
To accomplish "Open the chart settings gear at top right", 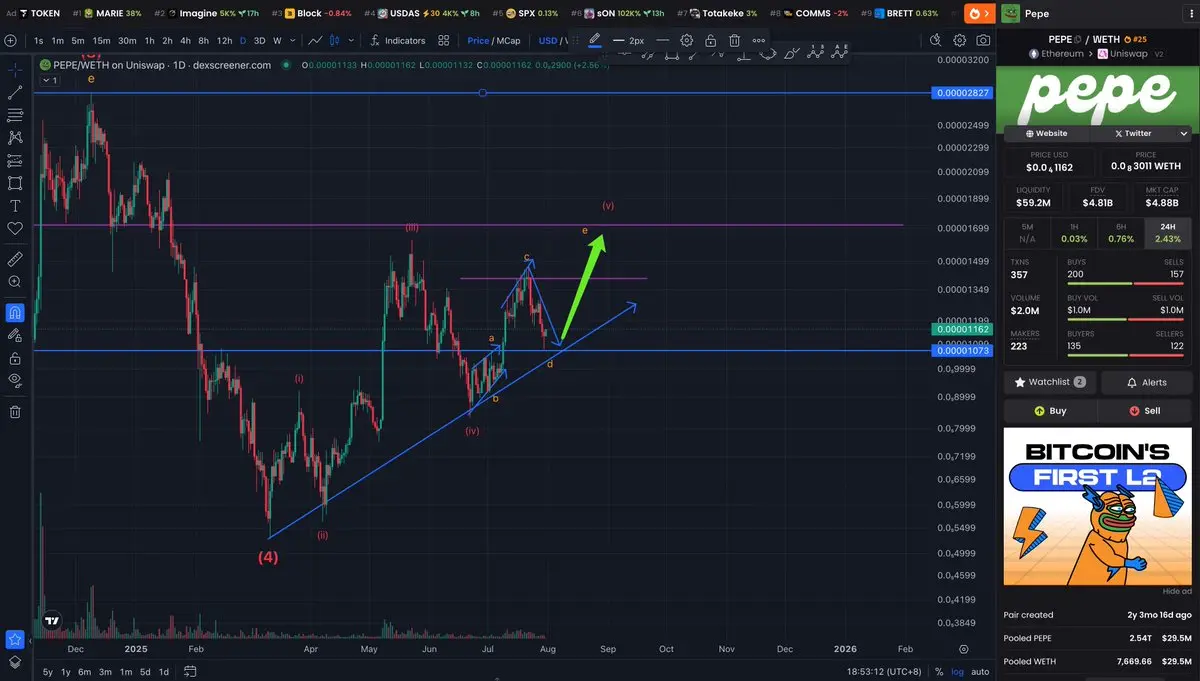I will (x=960, y=41).
